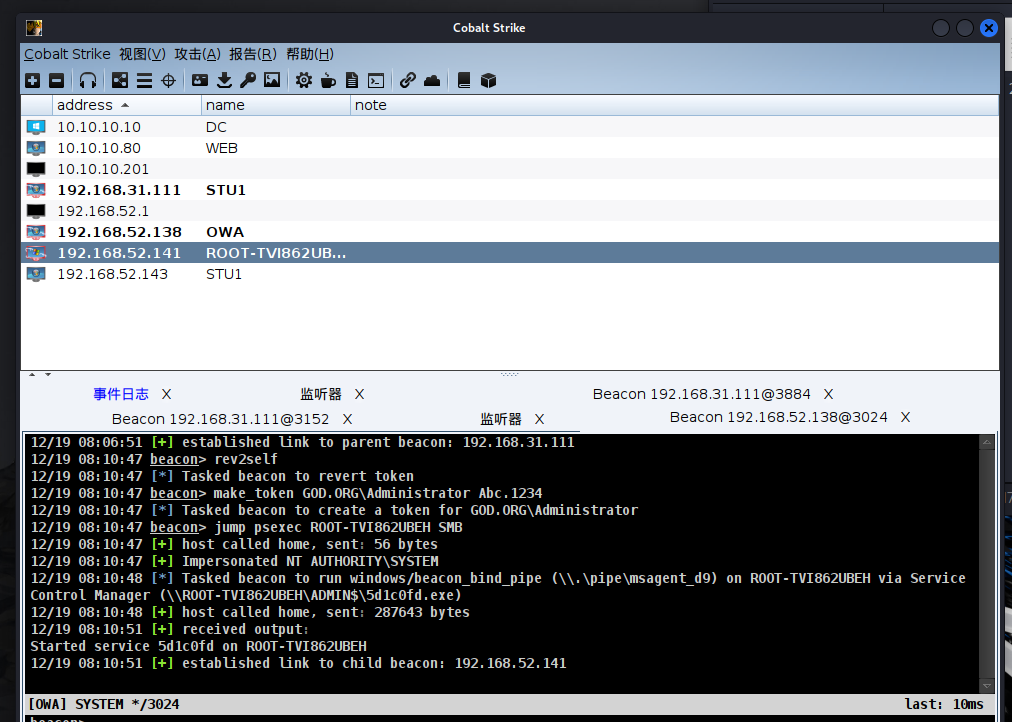
Task: Close 监听器 tab beside Beacon 192.168.31.111@3152
Action: (540, 419)
